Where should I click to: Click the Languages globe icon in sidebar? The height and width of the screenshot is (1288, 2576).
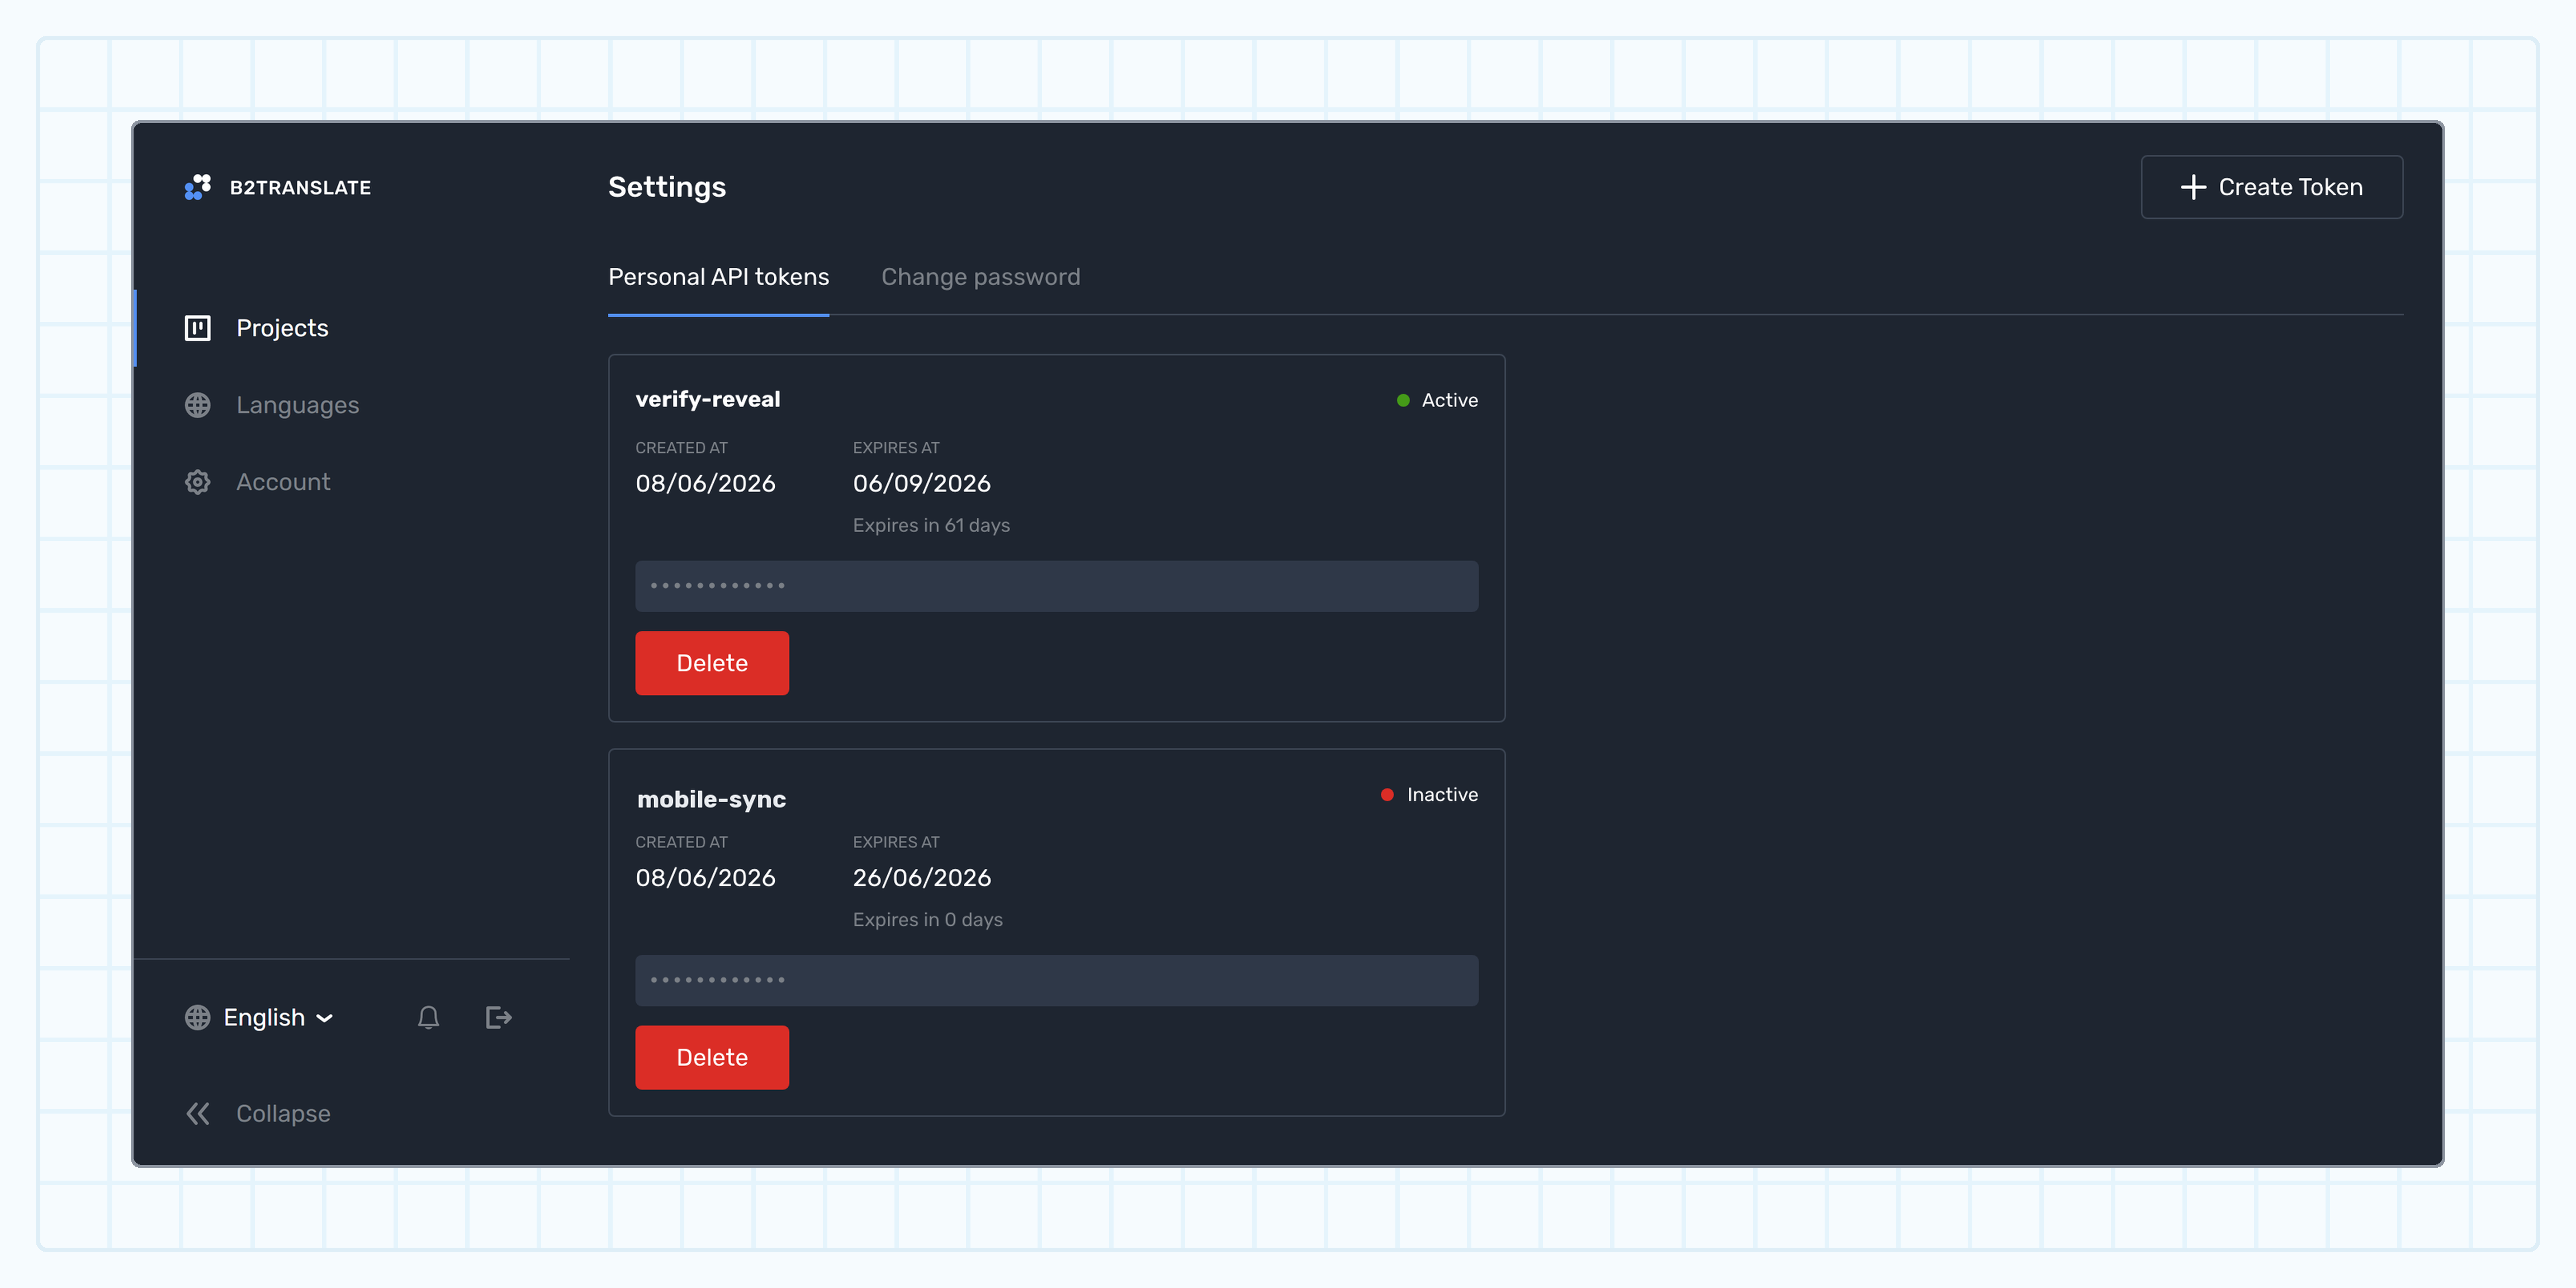pyautogui.click(x=198, y=405)
